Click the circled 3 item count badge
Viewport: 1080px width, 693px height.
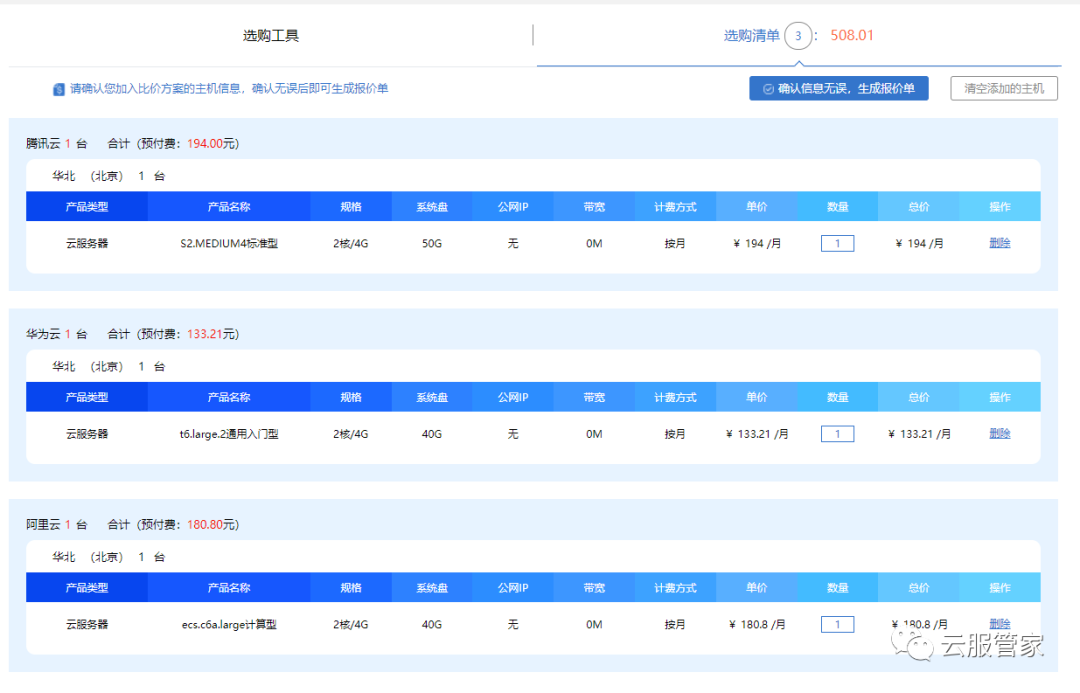(798, 36)
